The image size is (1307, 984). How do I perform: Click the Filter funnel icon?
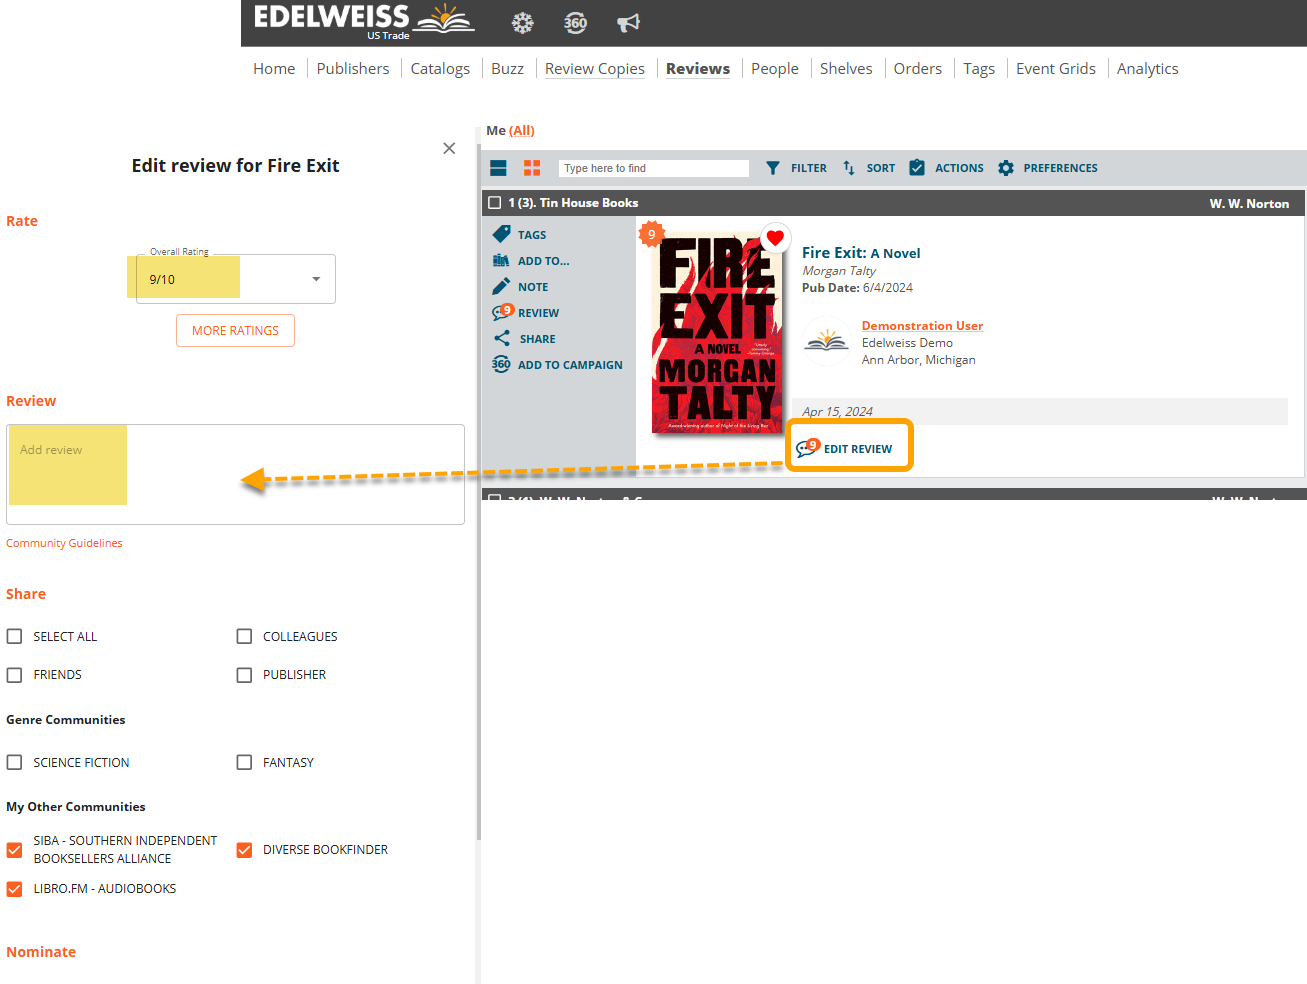772,168
